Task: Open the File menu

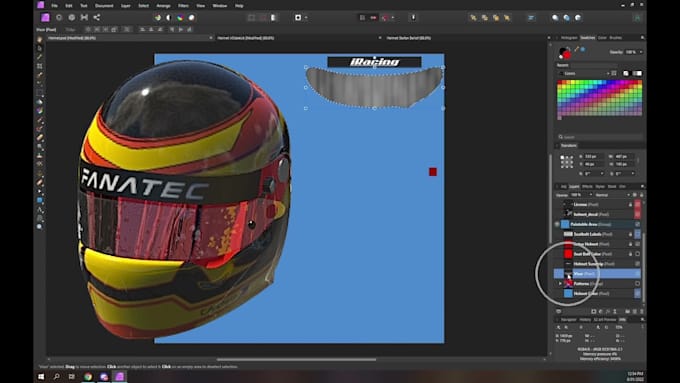Action: click(x=54, y=6)
